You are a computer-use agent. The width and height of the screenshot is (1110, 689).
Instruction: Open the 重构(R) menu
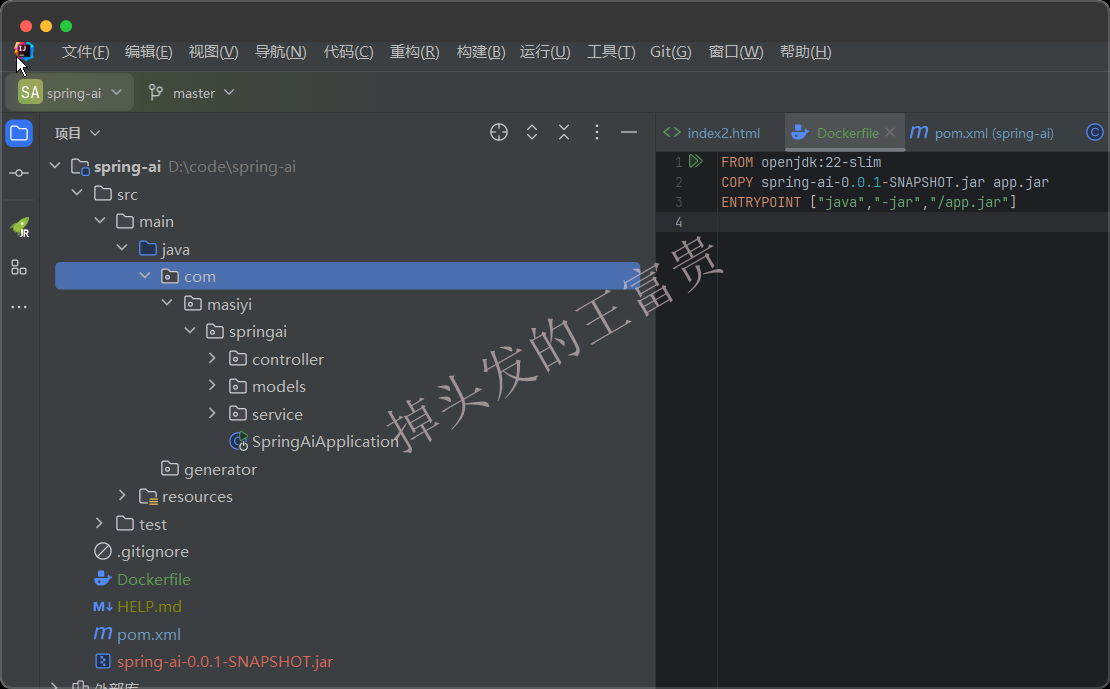pyautogui.click(x=414, y=52)
